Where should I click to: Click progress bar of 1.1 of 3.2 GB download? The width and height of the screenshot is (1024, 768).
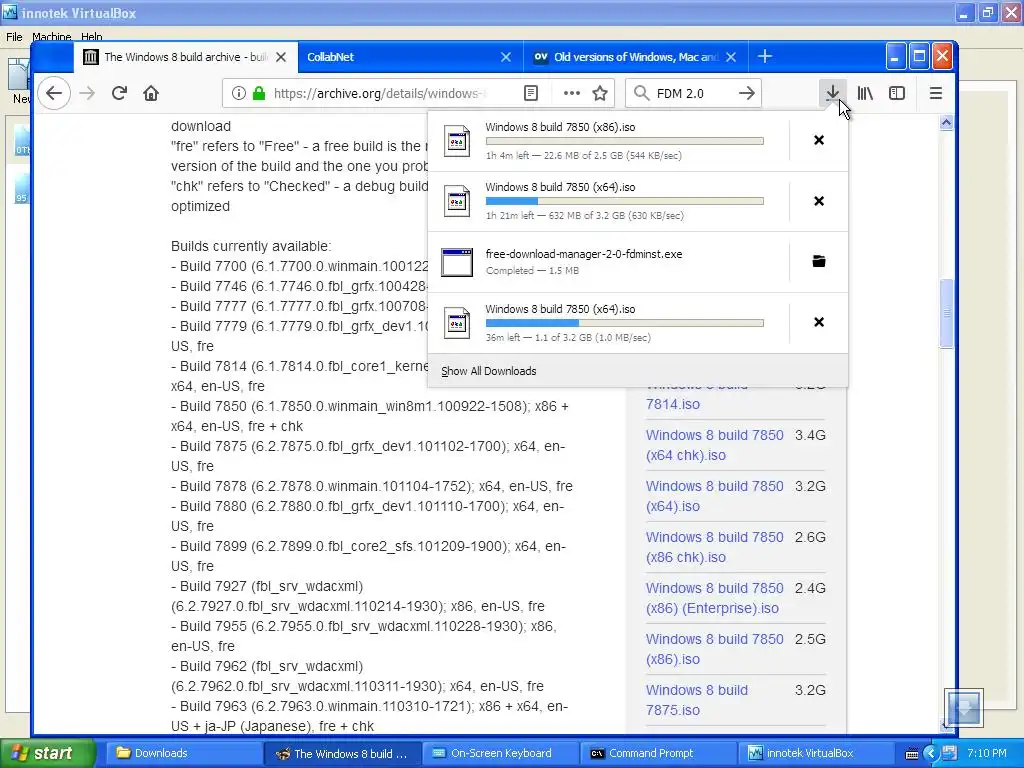tap(624, 323)
